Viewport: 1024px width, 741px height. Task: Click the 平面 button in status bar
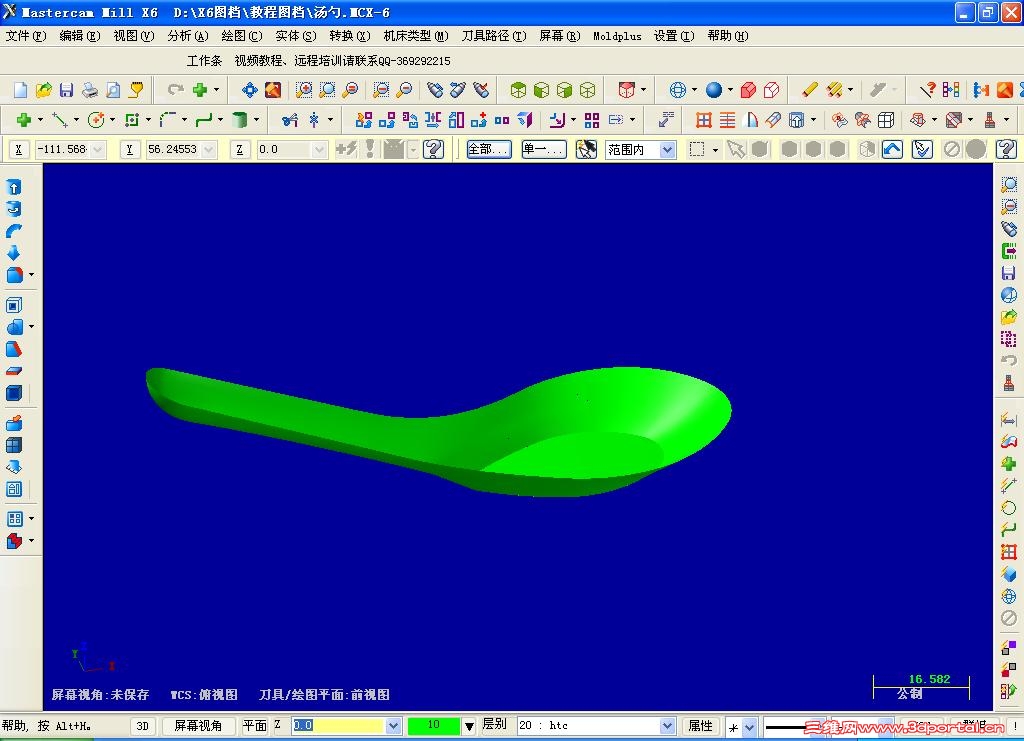(255, 726)
